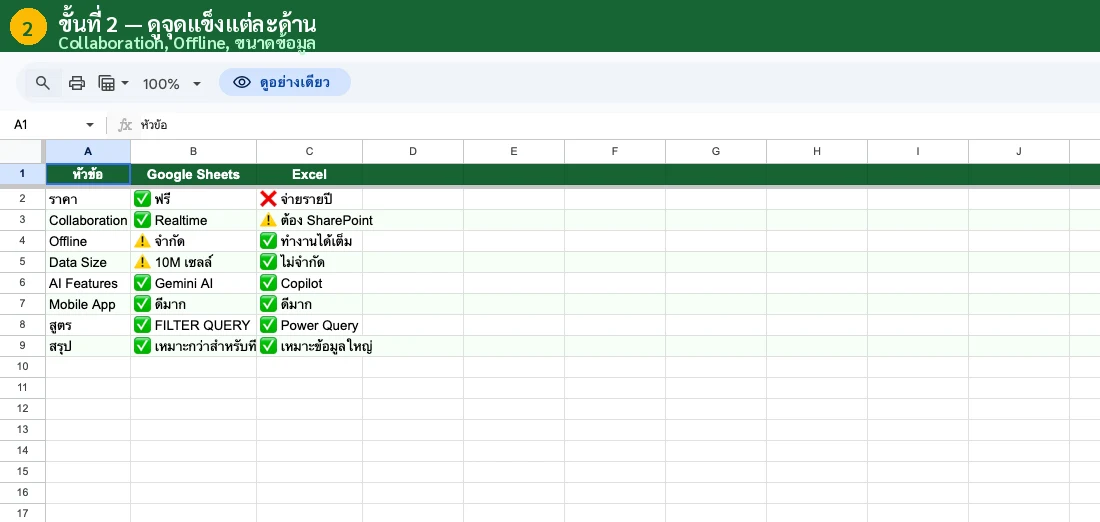Click the จ่ายรายปี cell
Viewport: 1100px width, 522px height.
(x=309, y=199)
